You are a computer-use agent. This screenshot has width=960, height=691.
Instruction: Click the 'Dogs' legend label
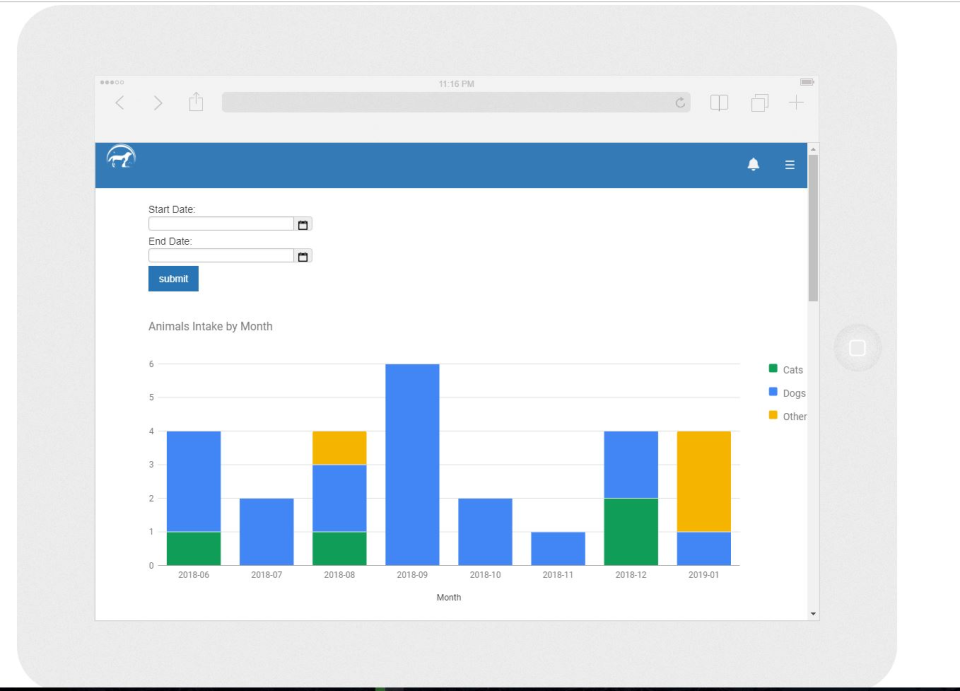coord(794,393)
